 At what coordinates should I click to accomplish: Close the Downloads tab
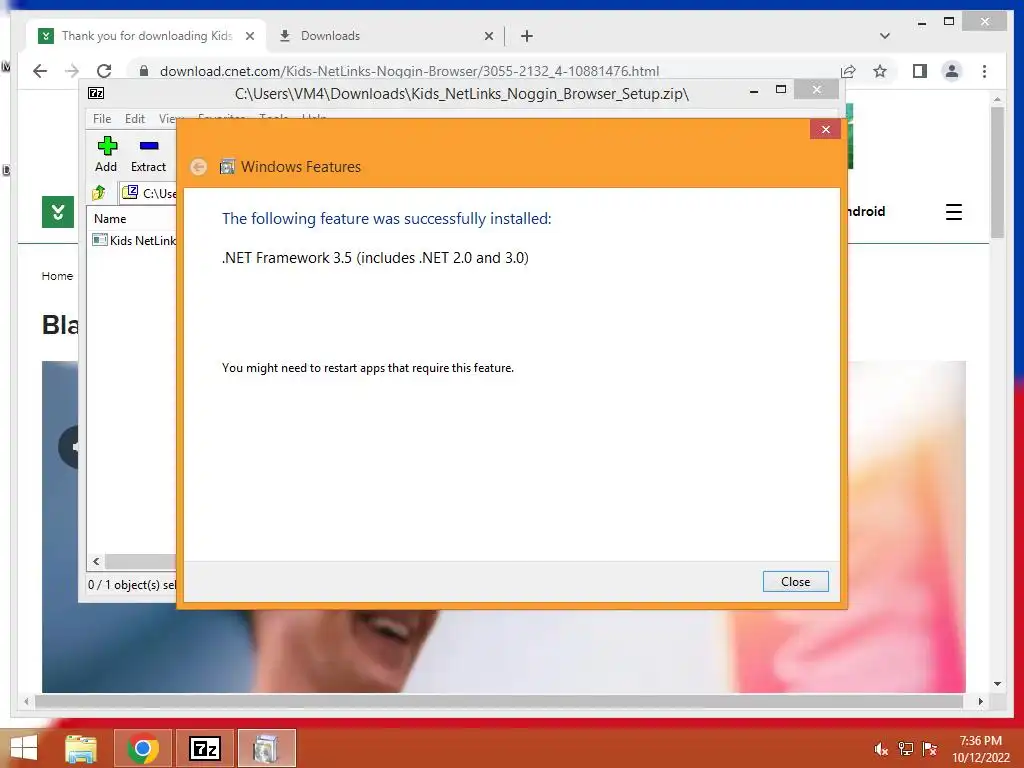click(488, 37)
